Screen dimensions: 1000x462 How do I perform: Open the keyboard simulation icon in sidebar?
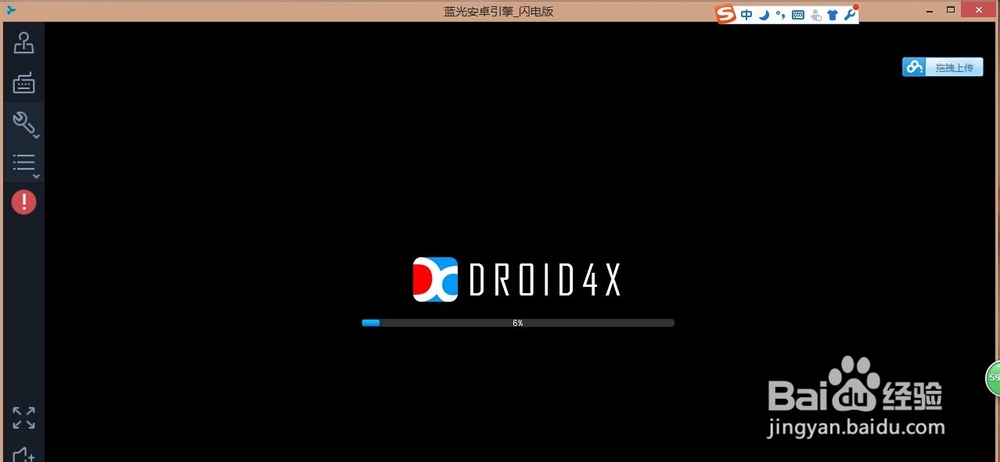pyautogui.click(x=24, y=83)
